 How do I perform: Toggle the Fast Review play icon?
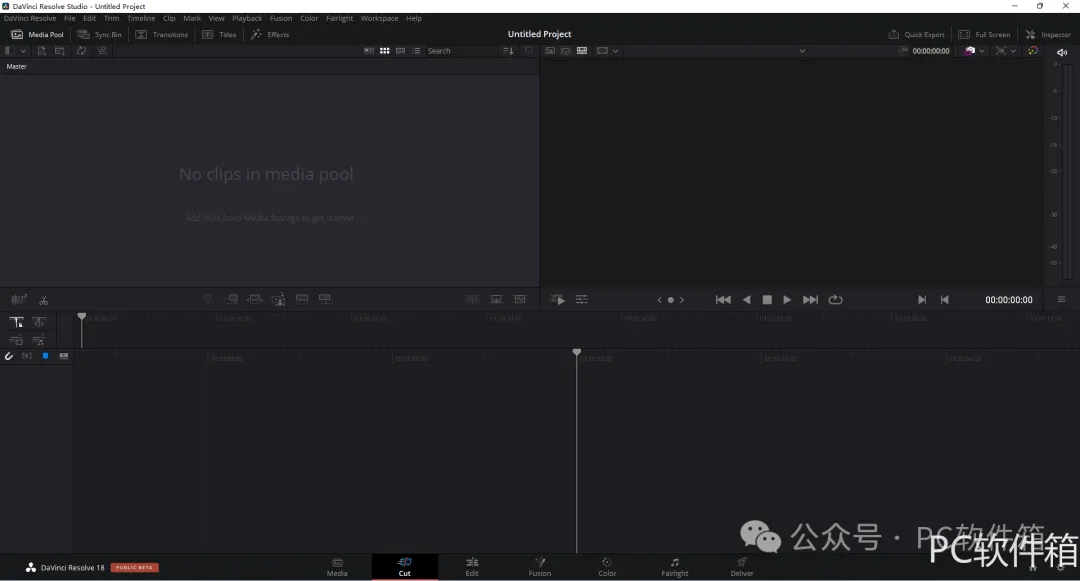[x=558, y=299]
